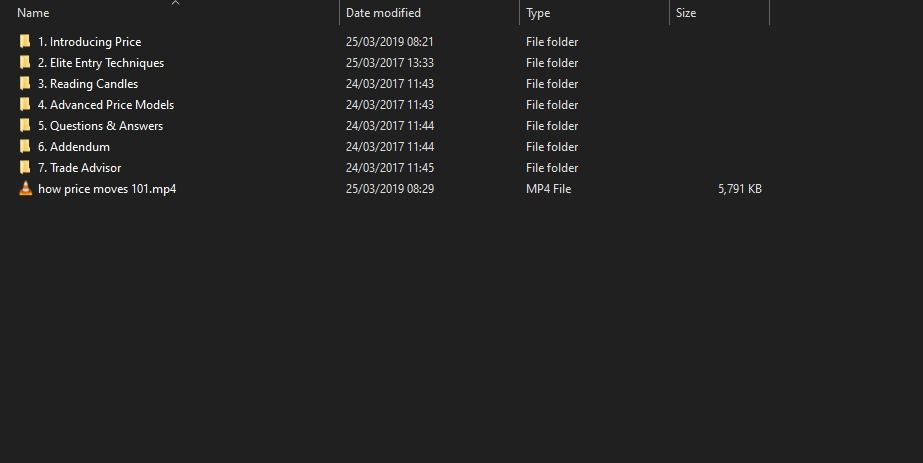Sort by Size column header
The width and height of the screenshot is (923, 463).
pos(686,13)
